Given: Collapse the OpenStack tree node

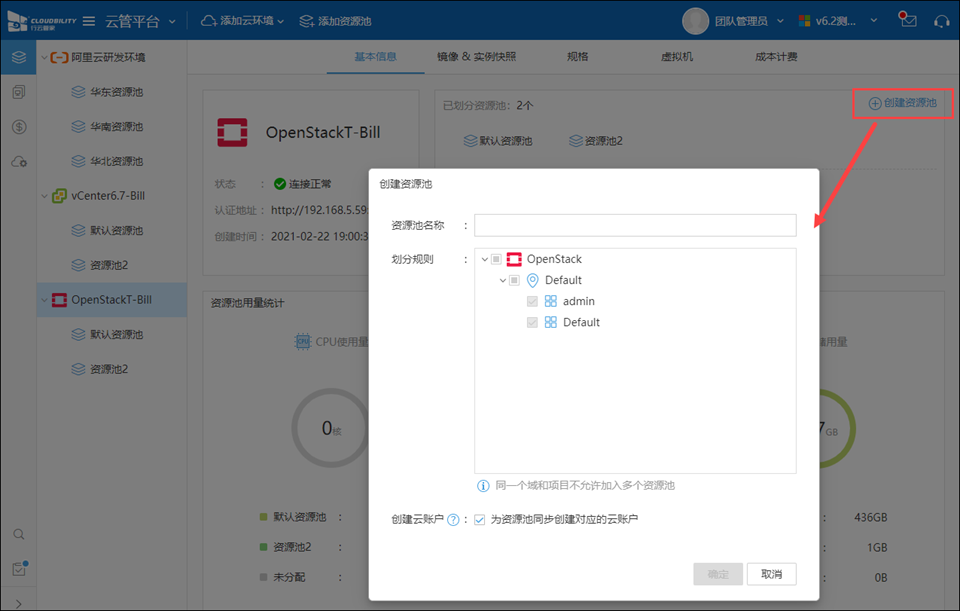Looking at the screenshot, I should coord(484,260).
